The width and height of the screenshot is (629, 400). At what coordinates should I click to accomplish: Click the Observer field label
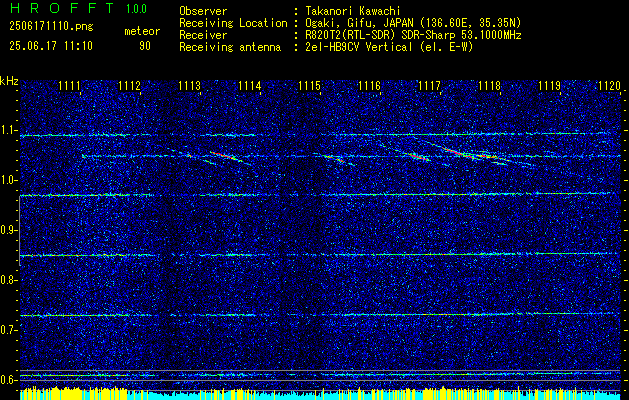(x=203, y=12)
